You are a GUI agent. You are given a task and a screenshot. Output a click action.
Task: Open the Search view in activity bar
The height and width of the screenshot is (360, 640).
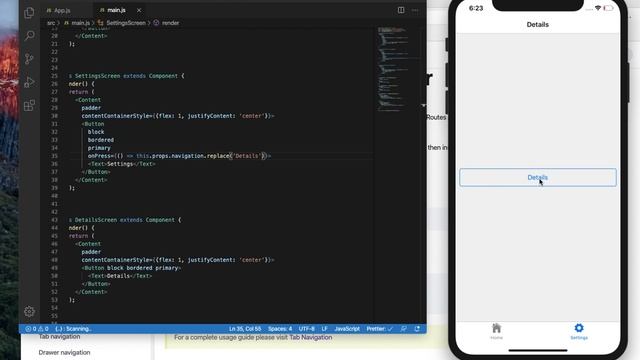[x=29, y=36]
